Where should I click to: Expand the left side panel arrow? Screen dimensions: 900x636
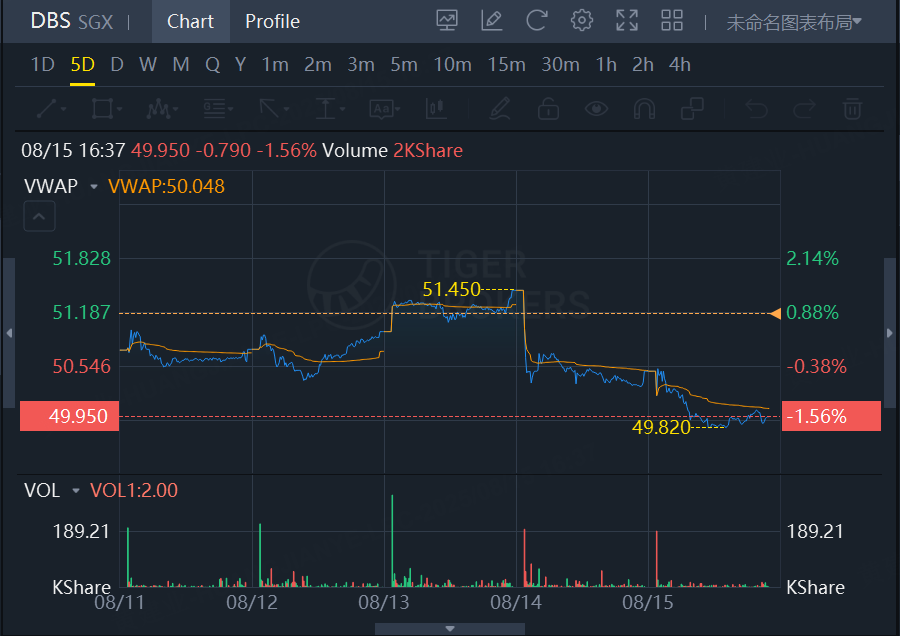[9, 333]
